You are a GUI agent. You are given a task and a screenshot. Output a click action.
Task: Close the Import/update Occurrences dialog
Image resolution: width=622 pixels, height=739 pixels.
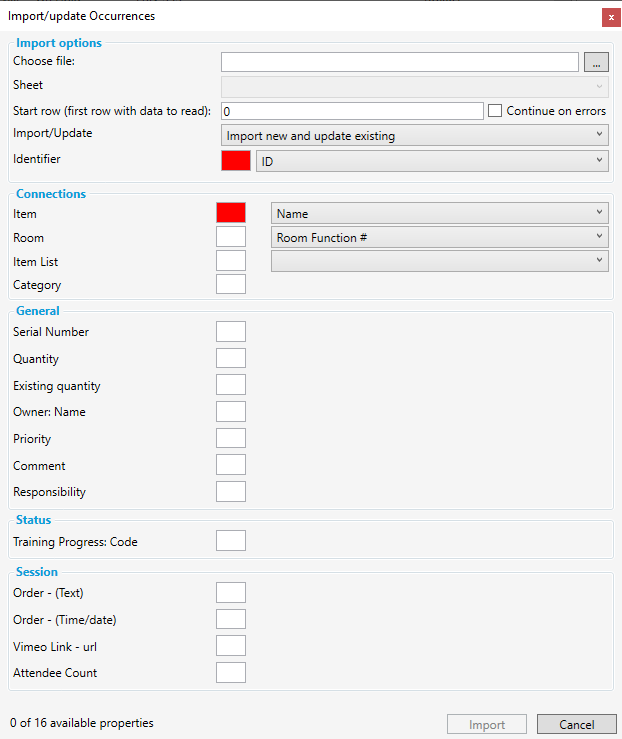pos(610,17)
